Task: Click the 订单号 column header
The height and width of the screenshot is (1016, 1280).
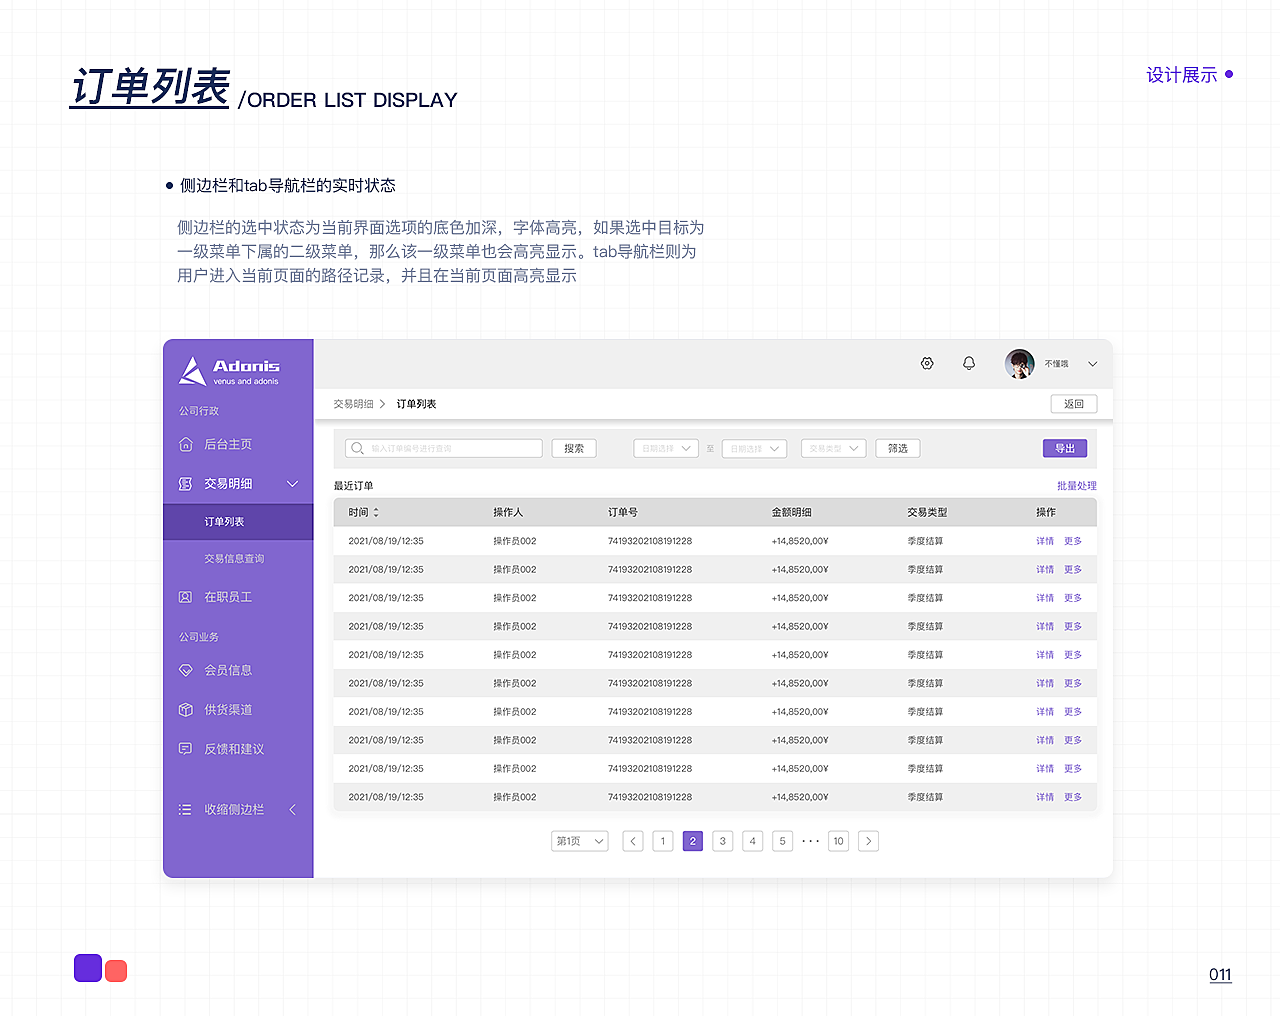Action: click(x=623, y=513)
